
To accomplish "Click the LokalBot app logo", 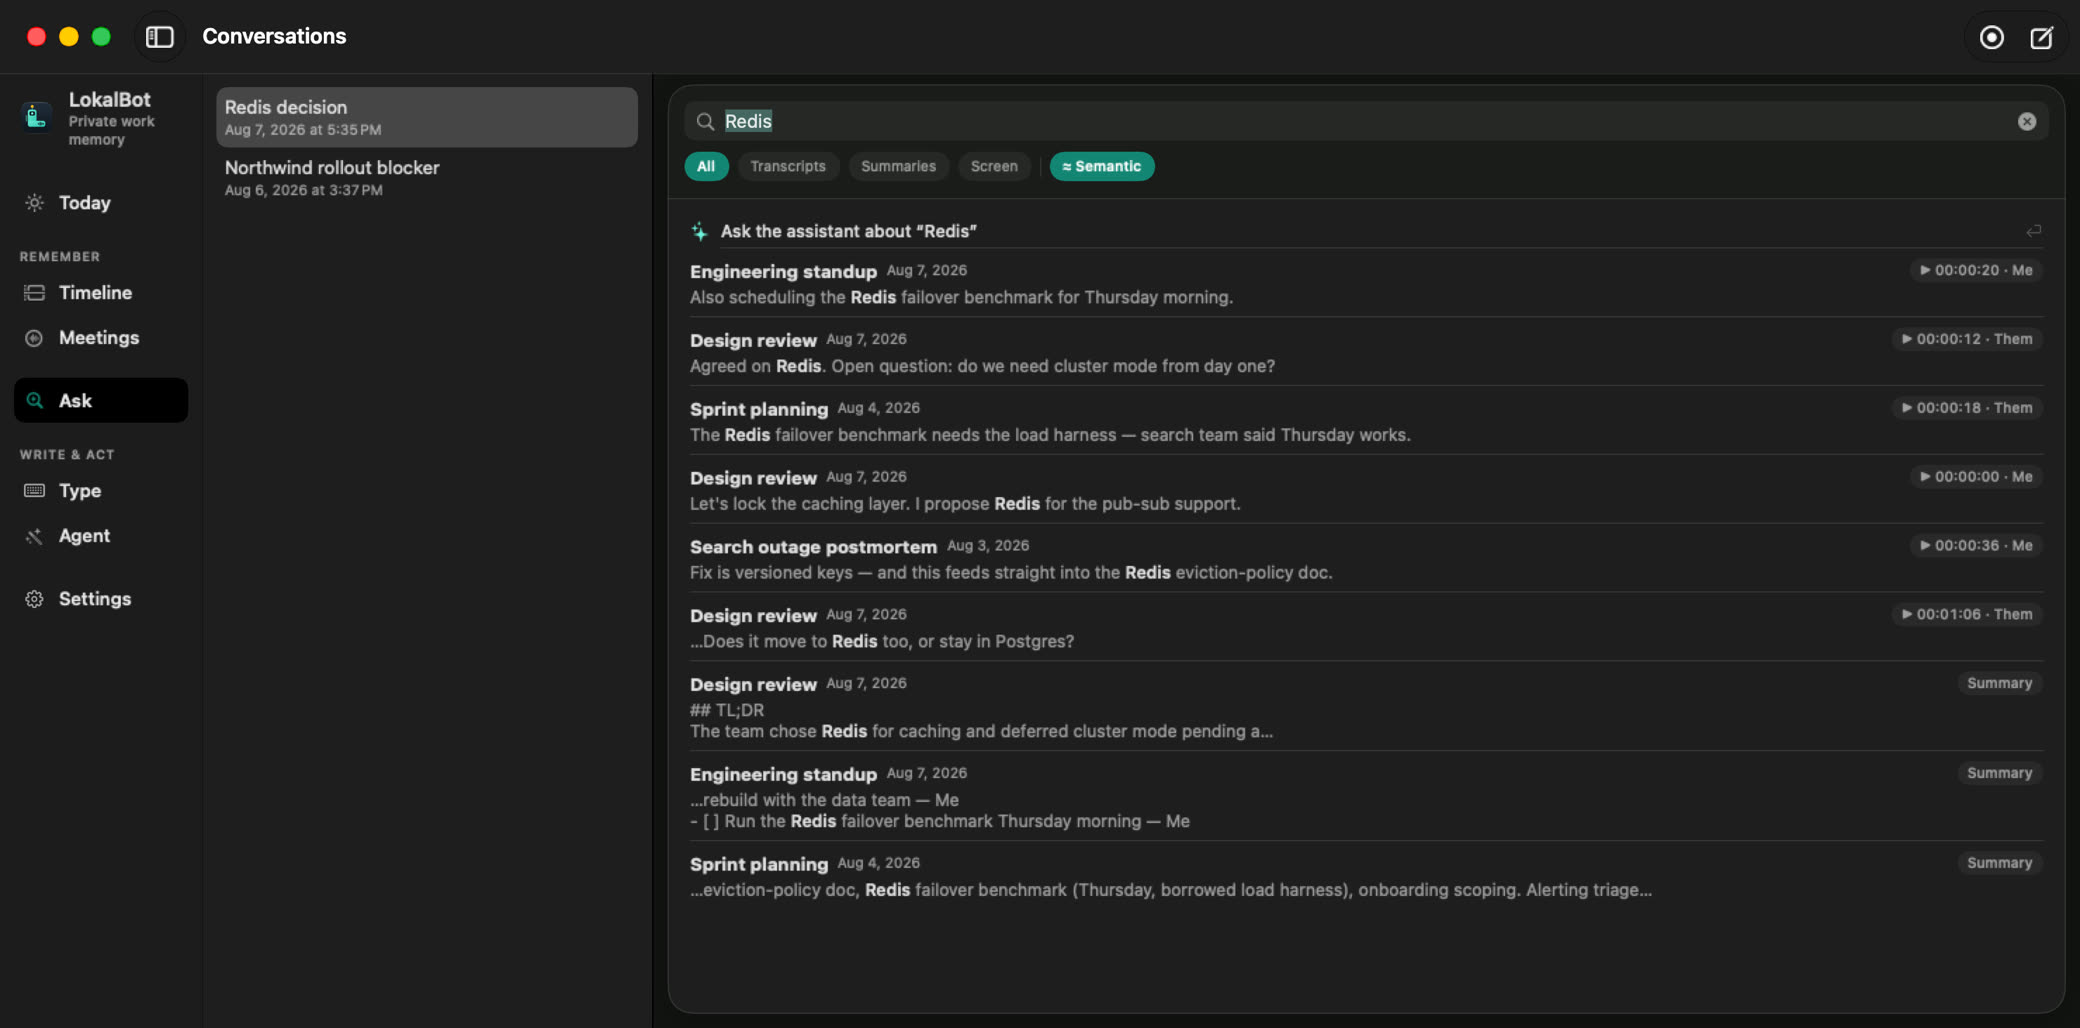I will coord(37,117).
